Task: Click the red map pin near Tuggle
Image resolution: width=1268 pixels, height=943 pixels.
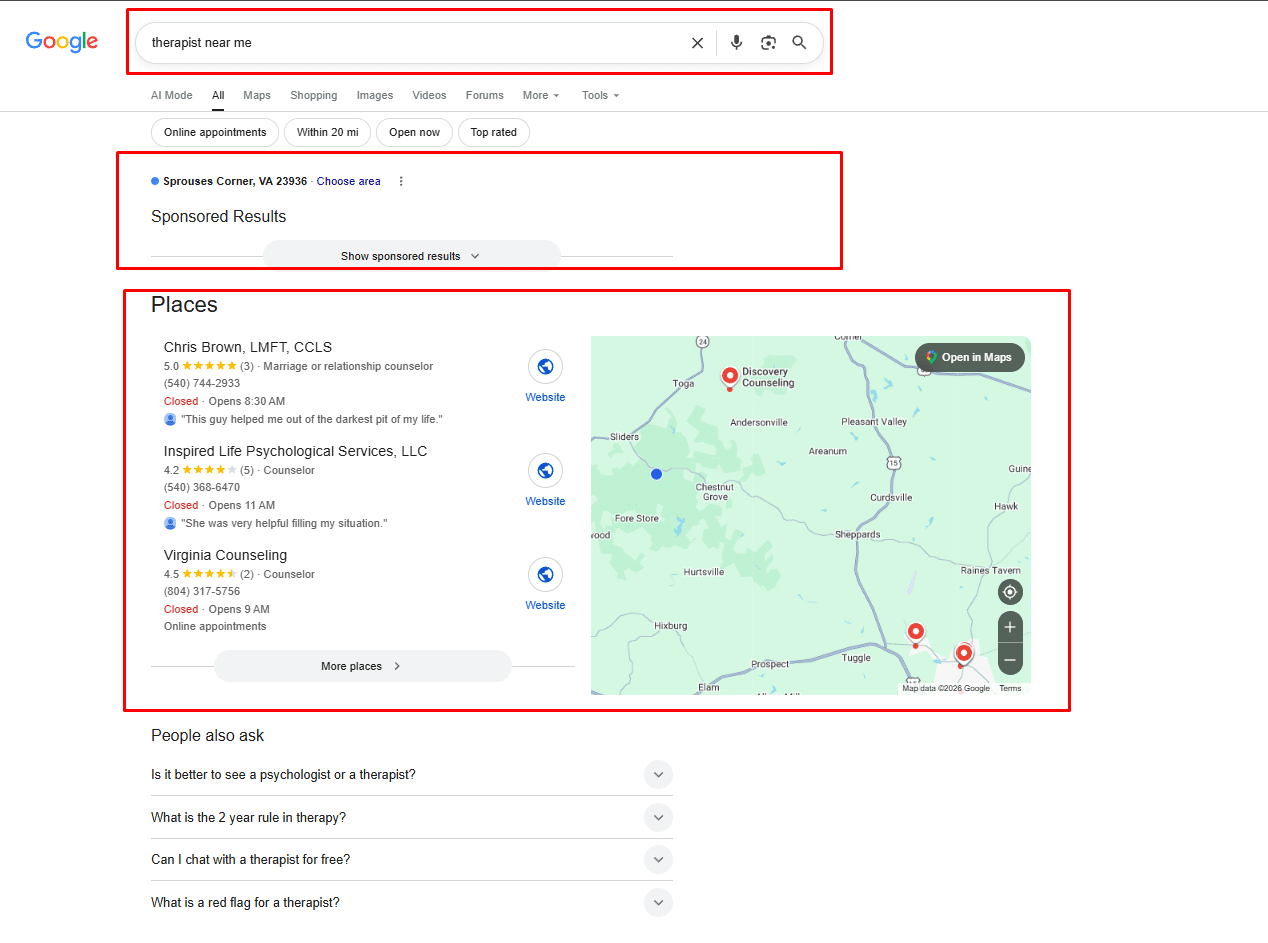Action: pyautogui.click(x=915, y=633)
